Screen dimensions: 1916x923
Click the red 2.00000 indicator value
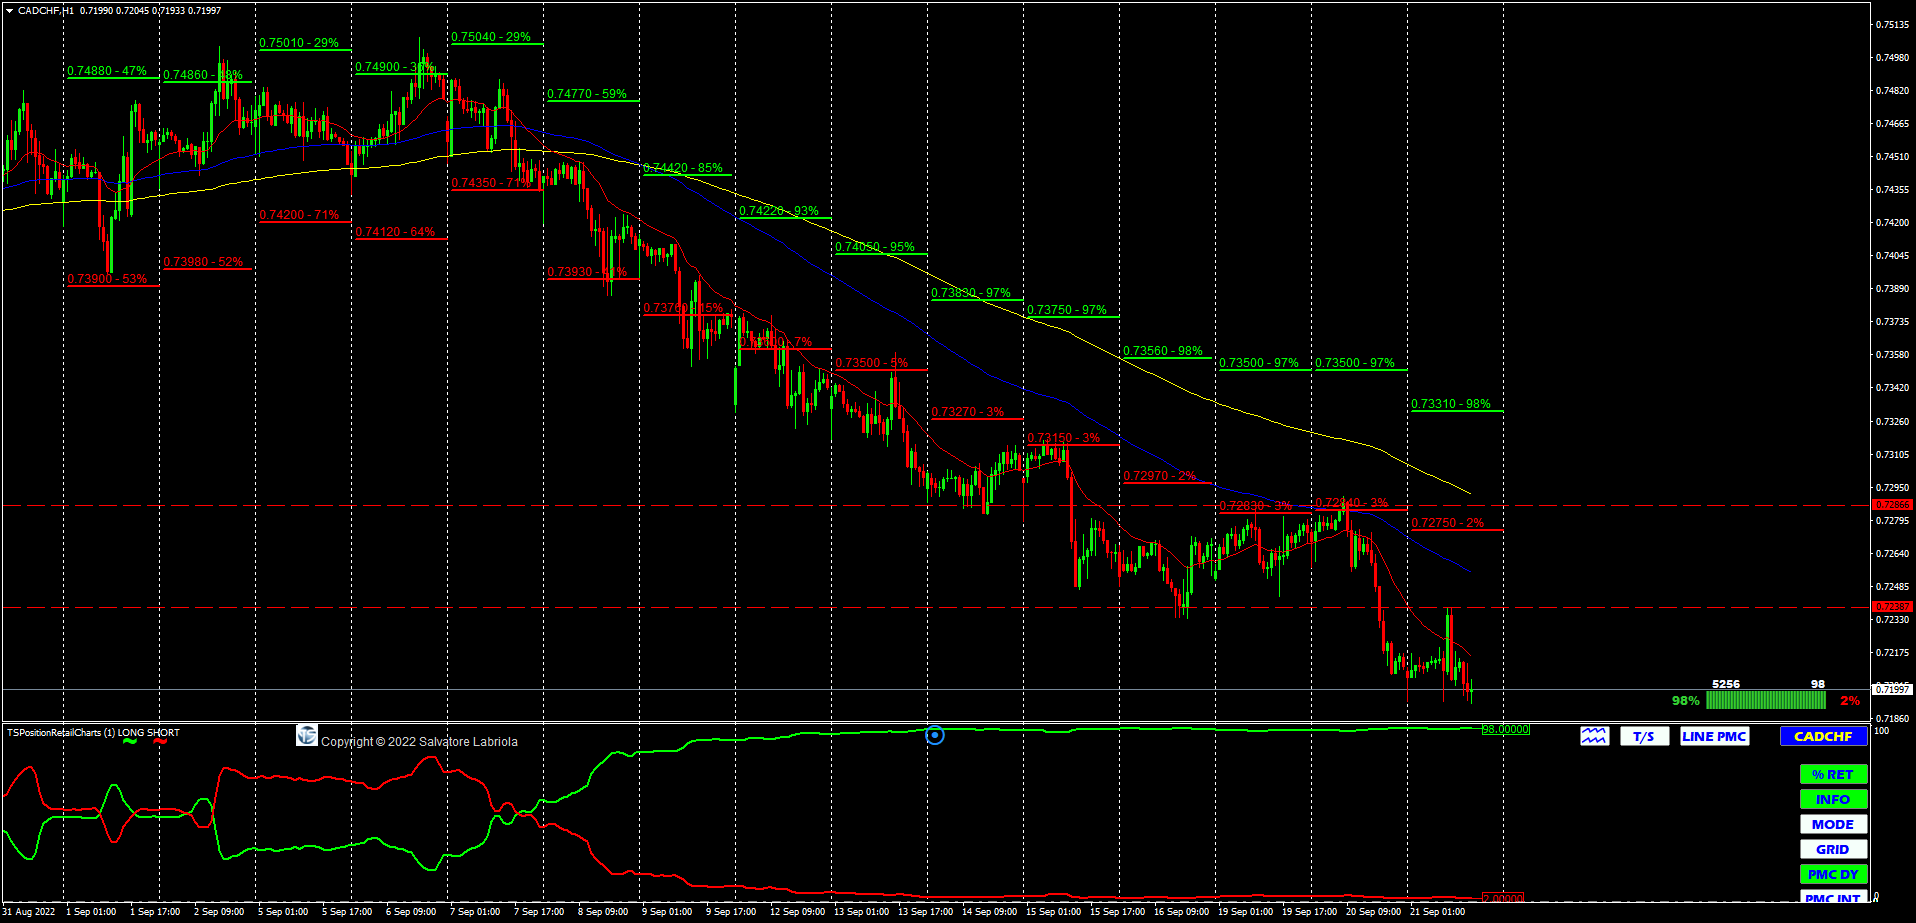coord(1502,898)
